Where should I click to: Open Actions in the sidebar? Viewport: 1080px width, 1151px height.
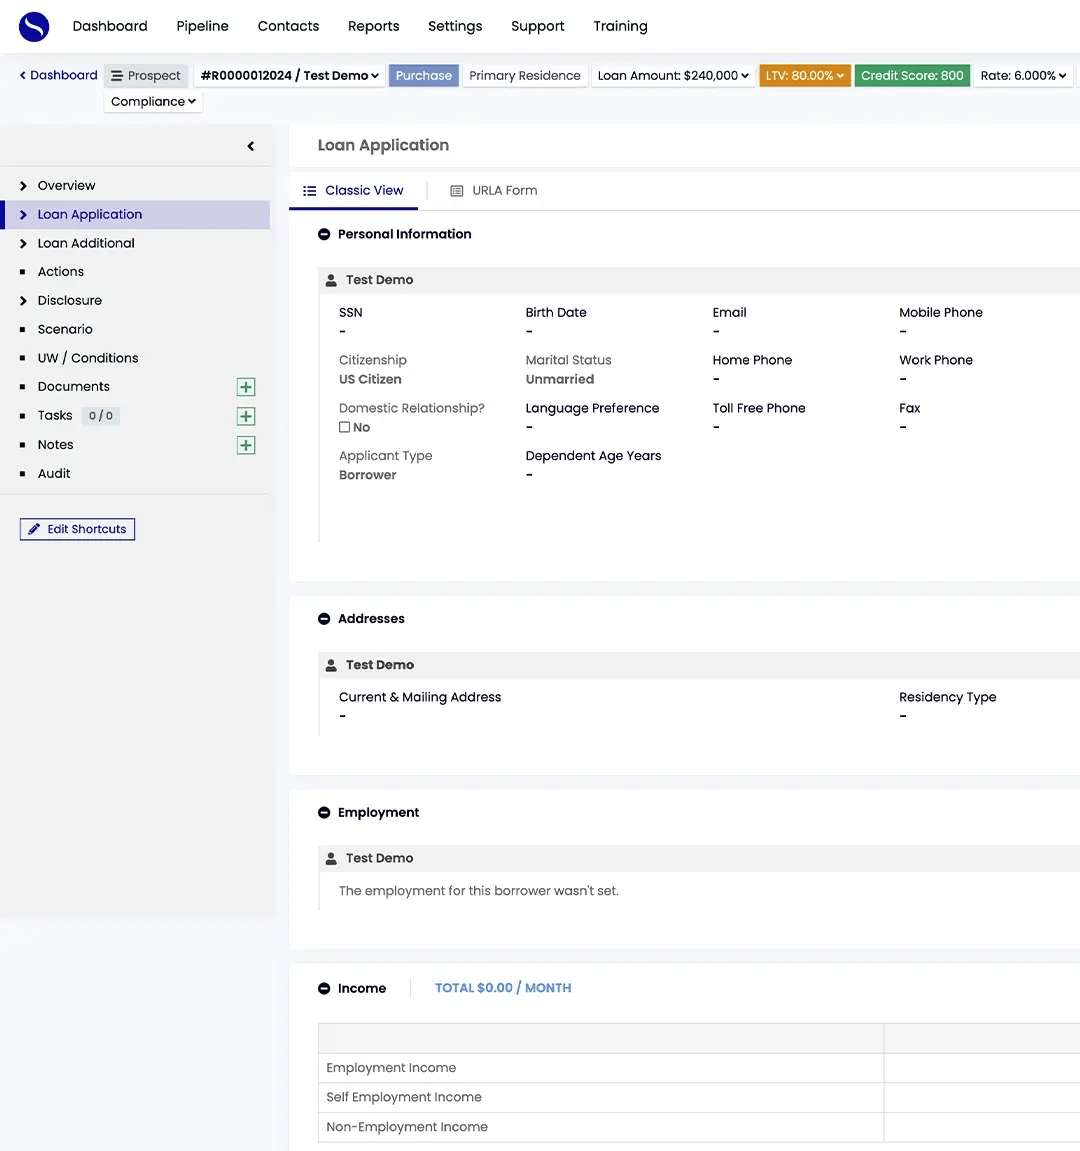click(x=61, y=272)
